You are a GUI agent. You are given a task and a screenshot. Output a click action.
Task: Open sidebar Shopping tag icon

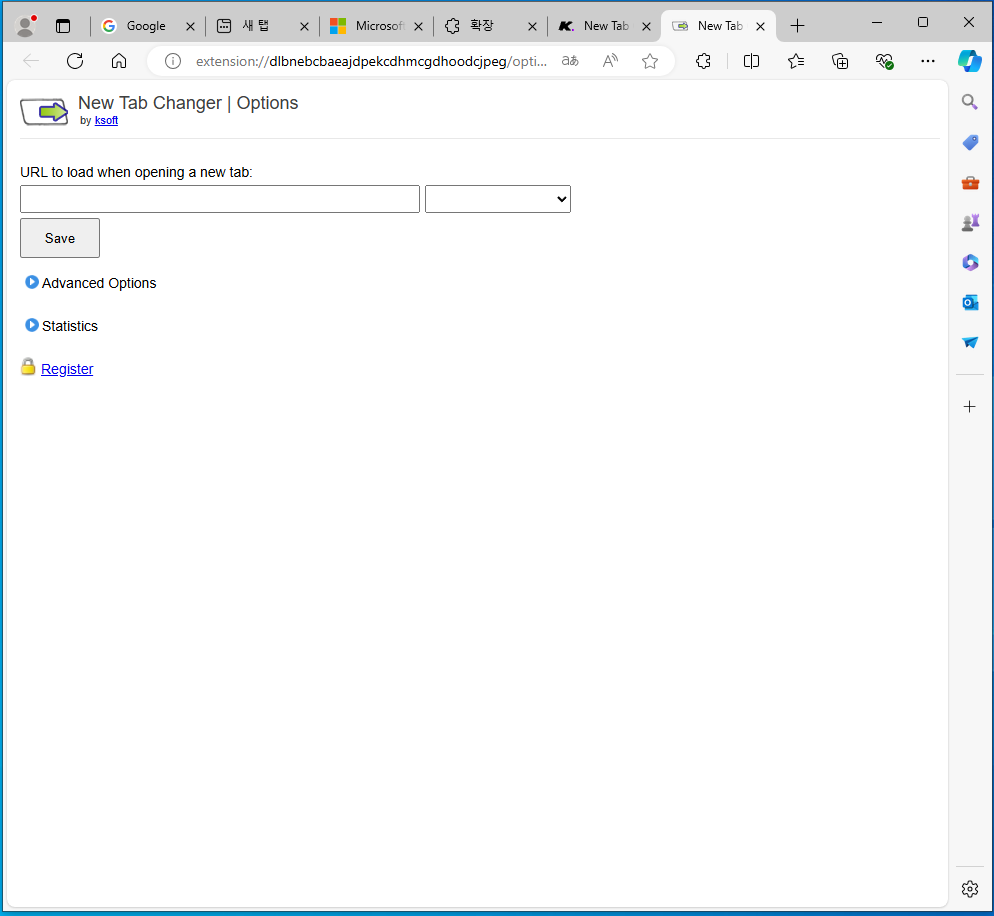point(970,143)
